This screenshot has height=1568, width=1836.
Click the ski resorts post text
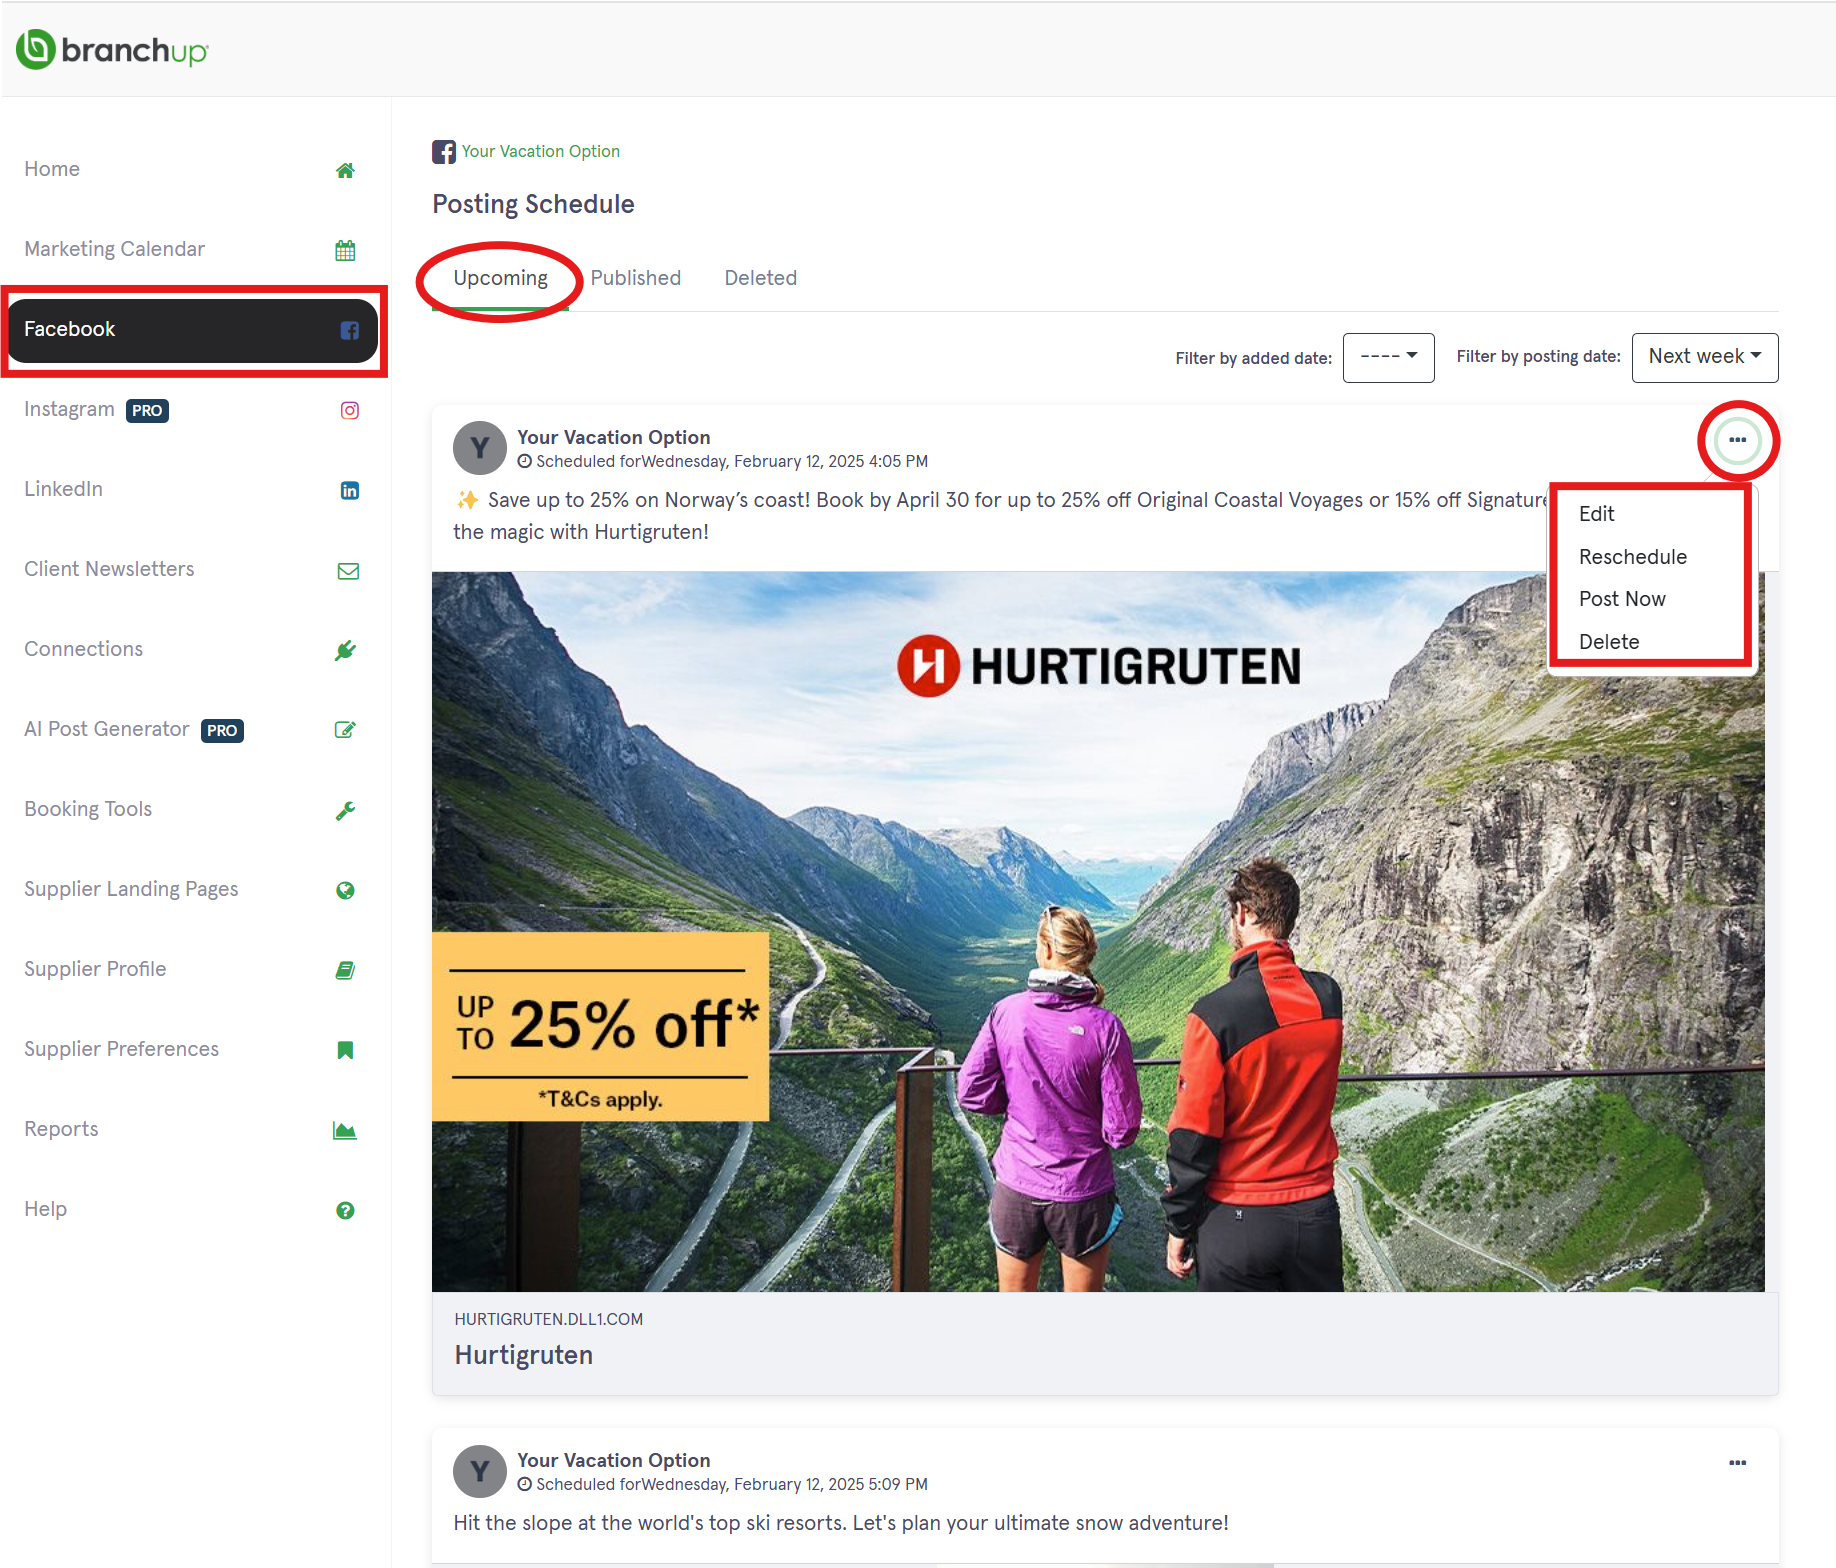tap(840, 1523)
